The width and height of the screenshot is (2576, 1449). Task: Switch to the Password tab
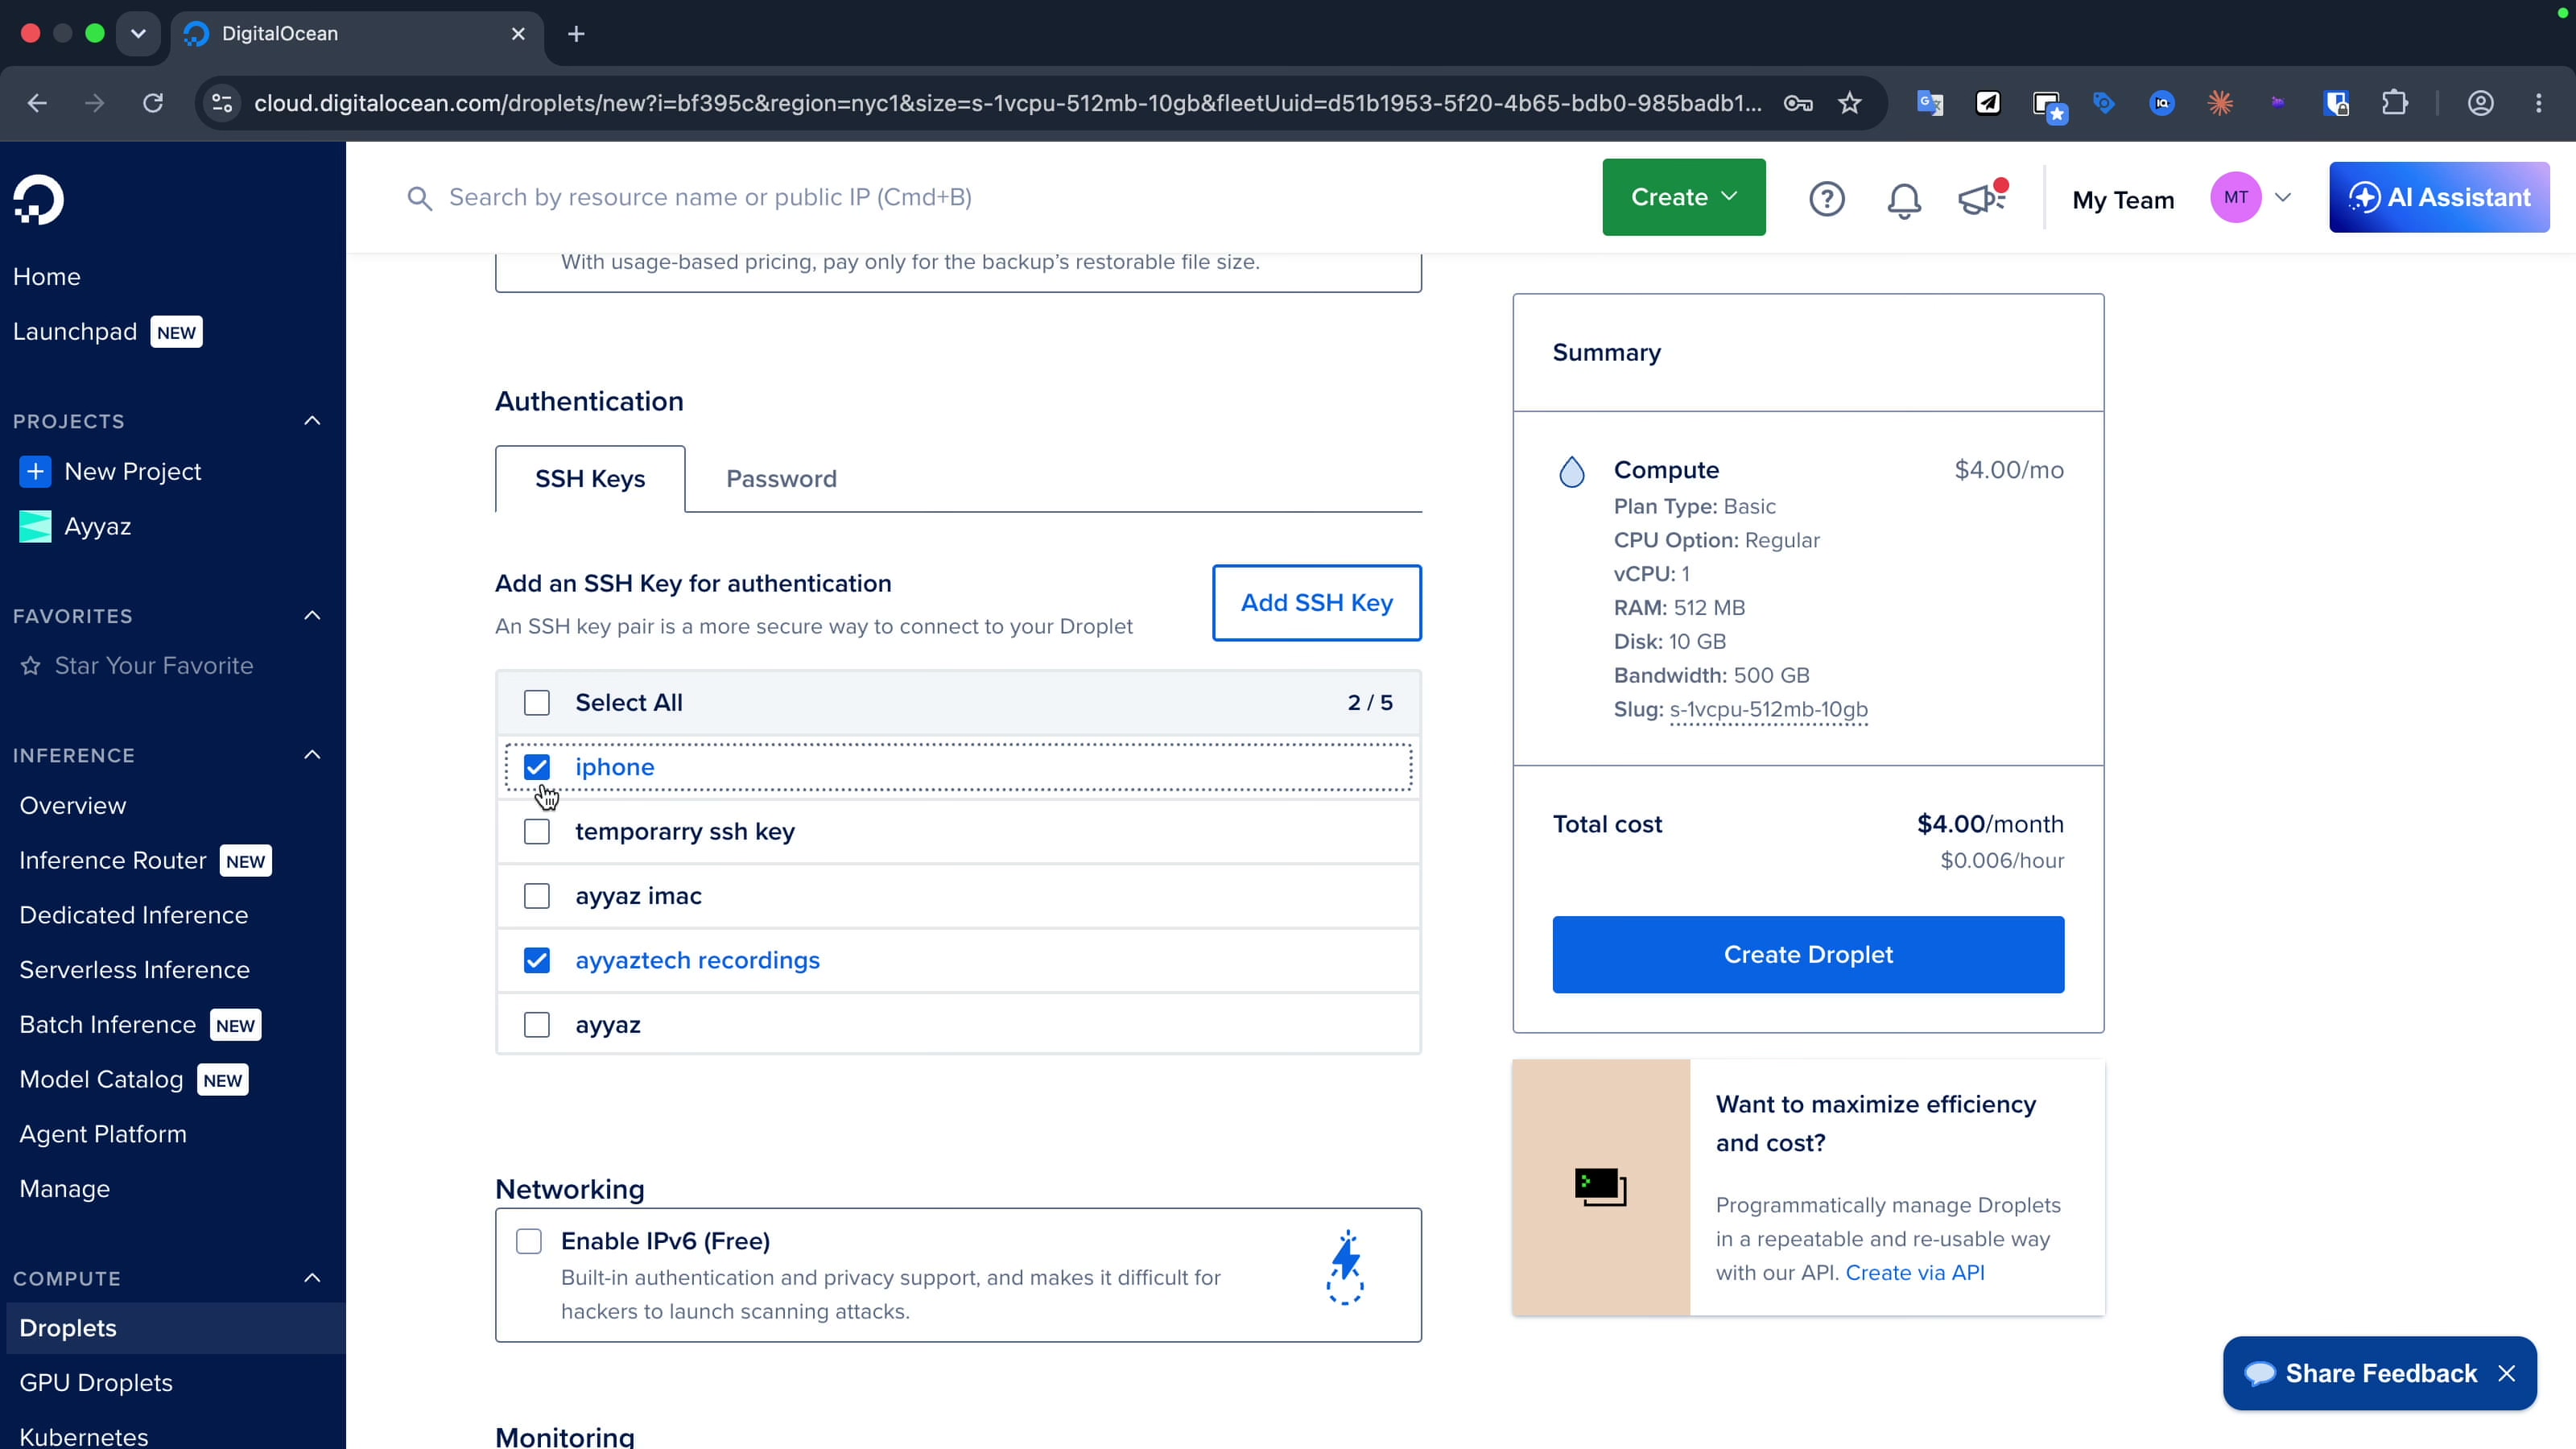pos(781,479)
